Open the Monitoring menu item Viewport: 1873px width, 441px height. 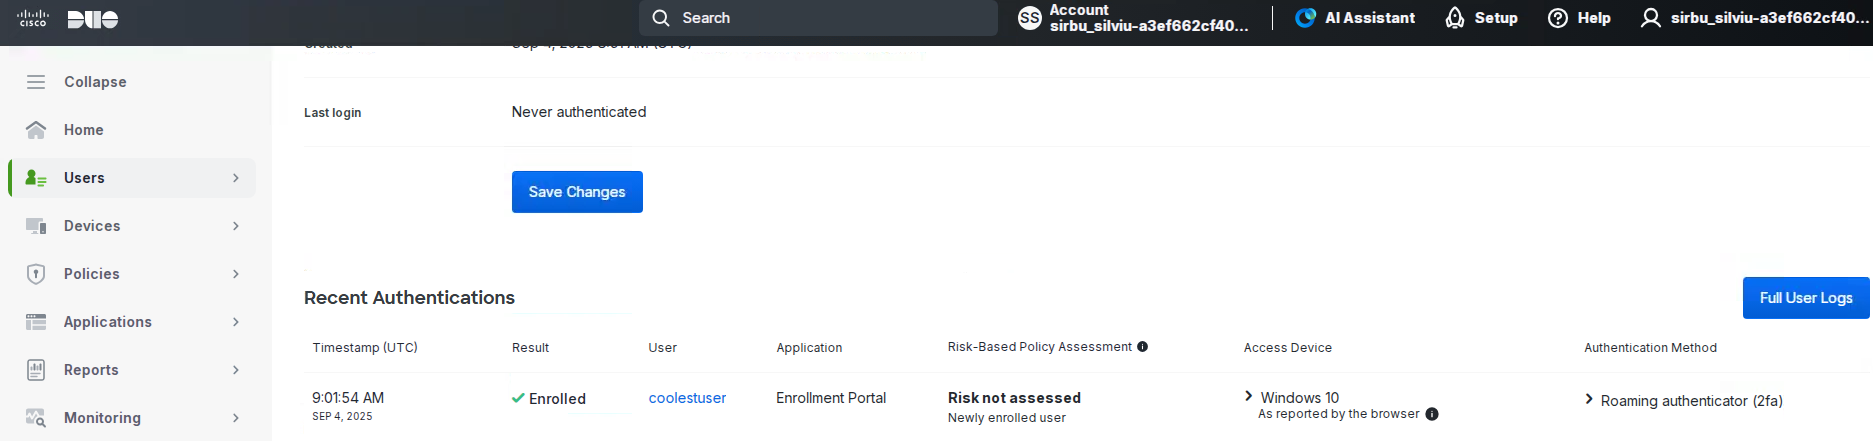[x=132, y=418]
